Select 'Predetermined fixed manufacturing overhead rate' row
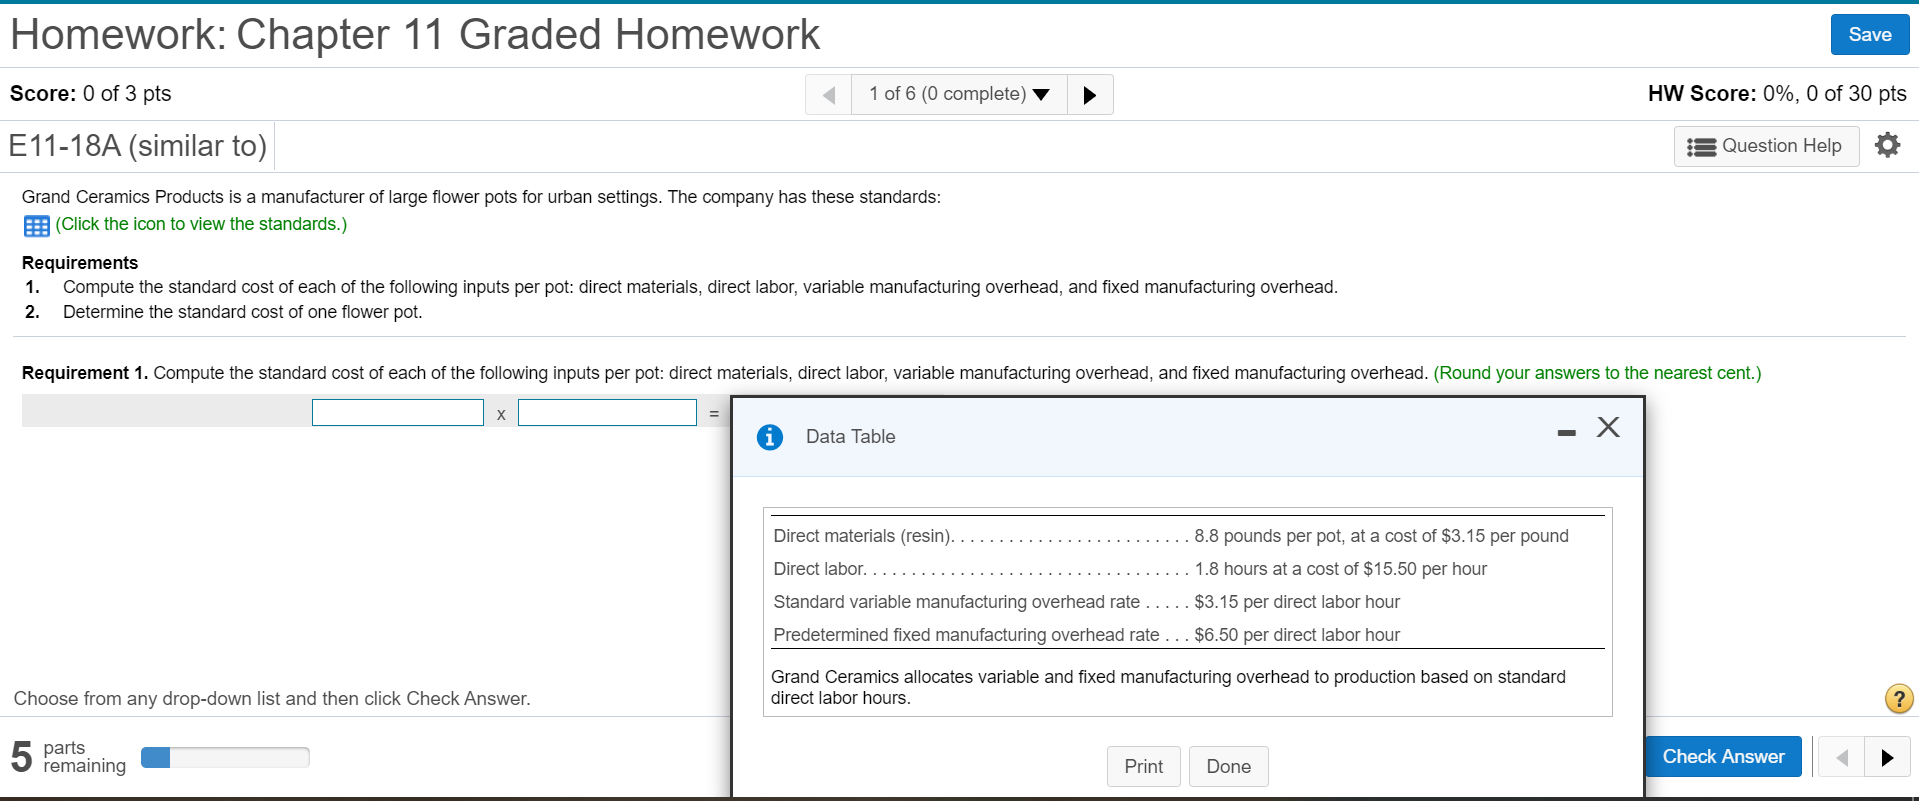1919x801 pixels. [1086, 635]
